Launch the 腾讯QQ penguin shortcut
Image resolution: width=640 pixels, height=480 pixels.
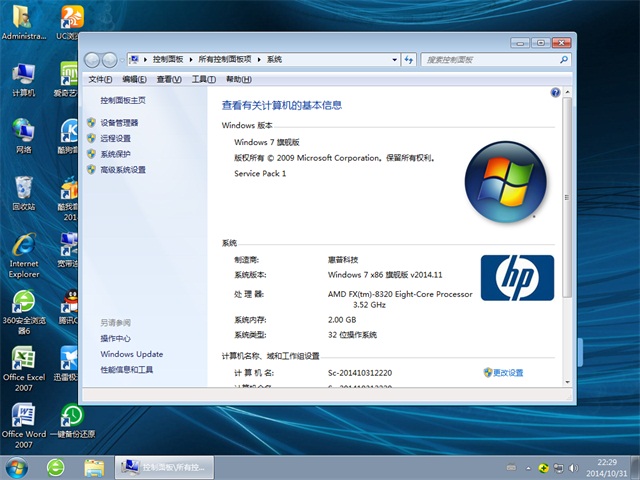[x=69, y=307]
